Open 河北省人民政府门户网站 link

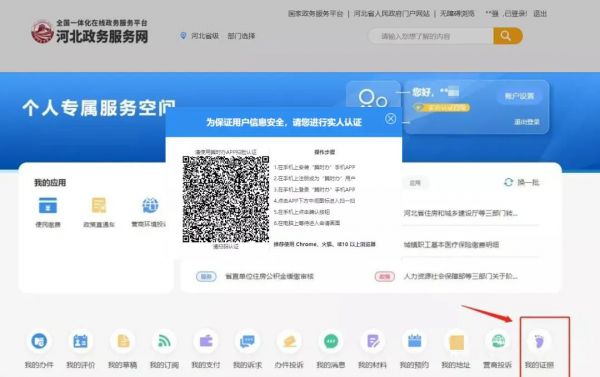[391, 14]
